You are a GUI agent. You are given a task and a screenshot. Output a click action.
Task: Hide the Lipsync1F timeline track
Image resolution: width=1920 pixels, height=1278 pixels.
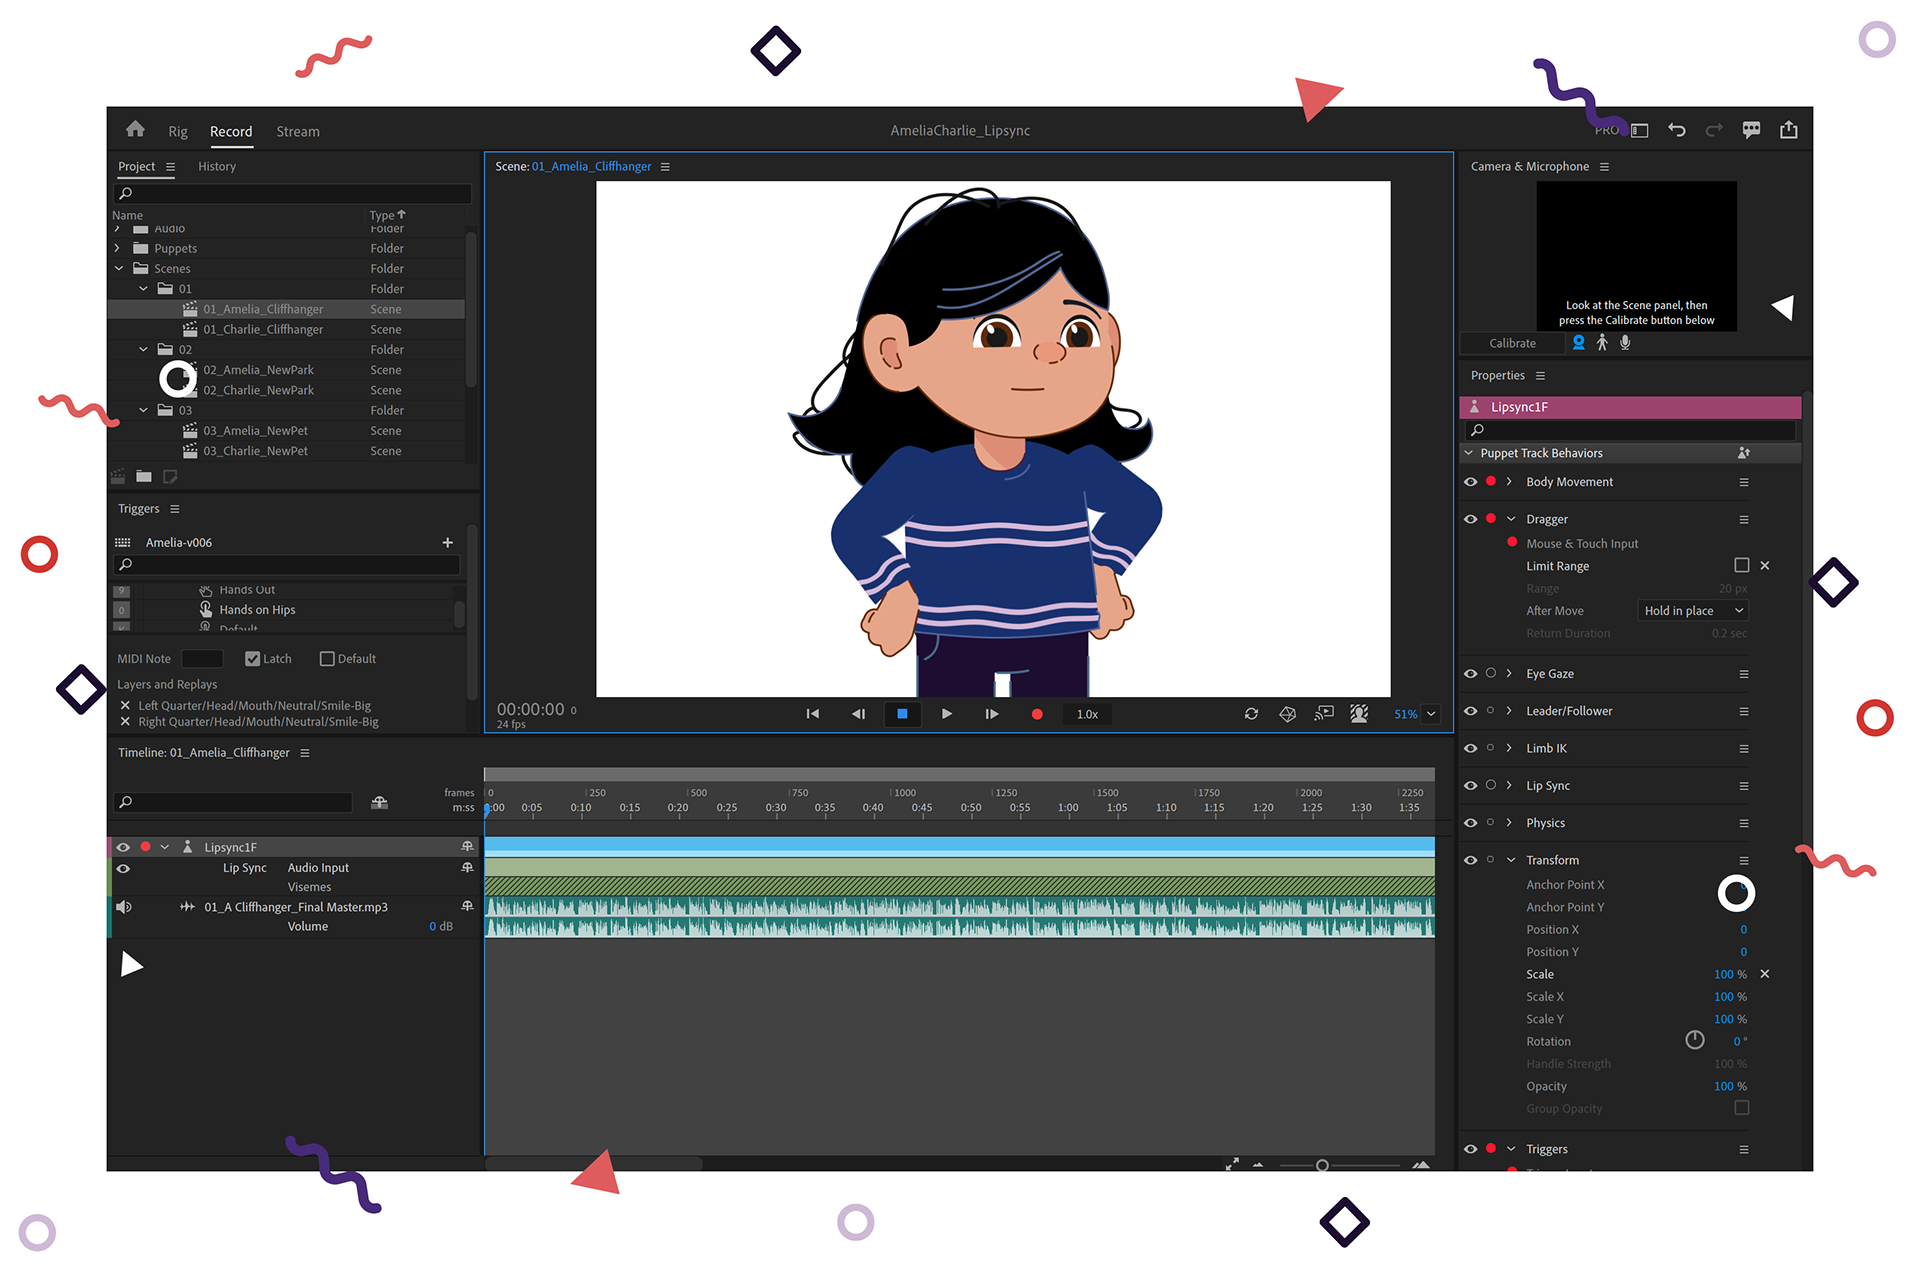pyautogui.click(x=123, y=847)
